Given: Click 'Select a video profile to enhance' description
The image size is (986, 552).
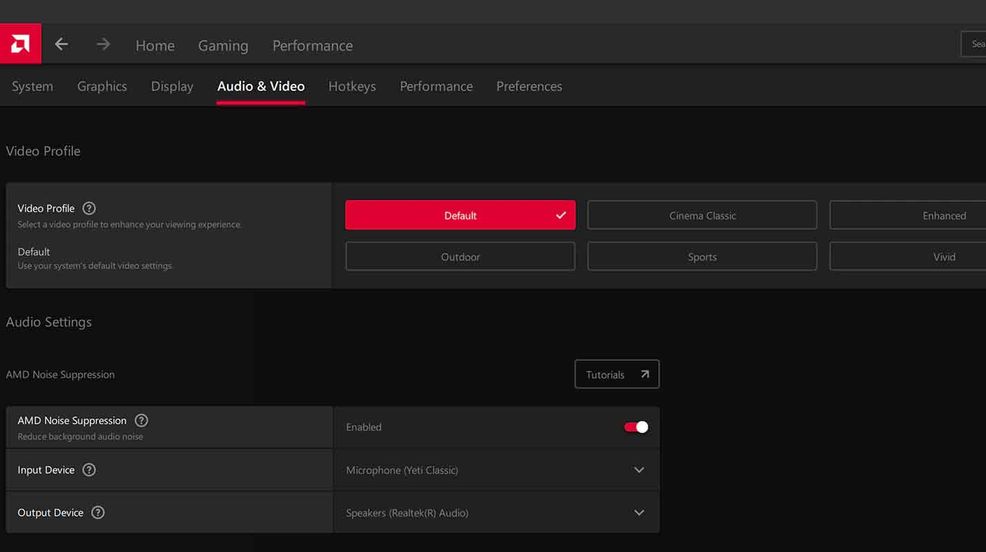Looking at the screenshot, I should 129,224.
